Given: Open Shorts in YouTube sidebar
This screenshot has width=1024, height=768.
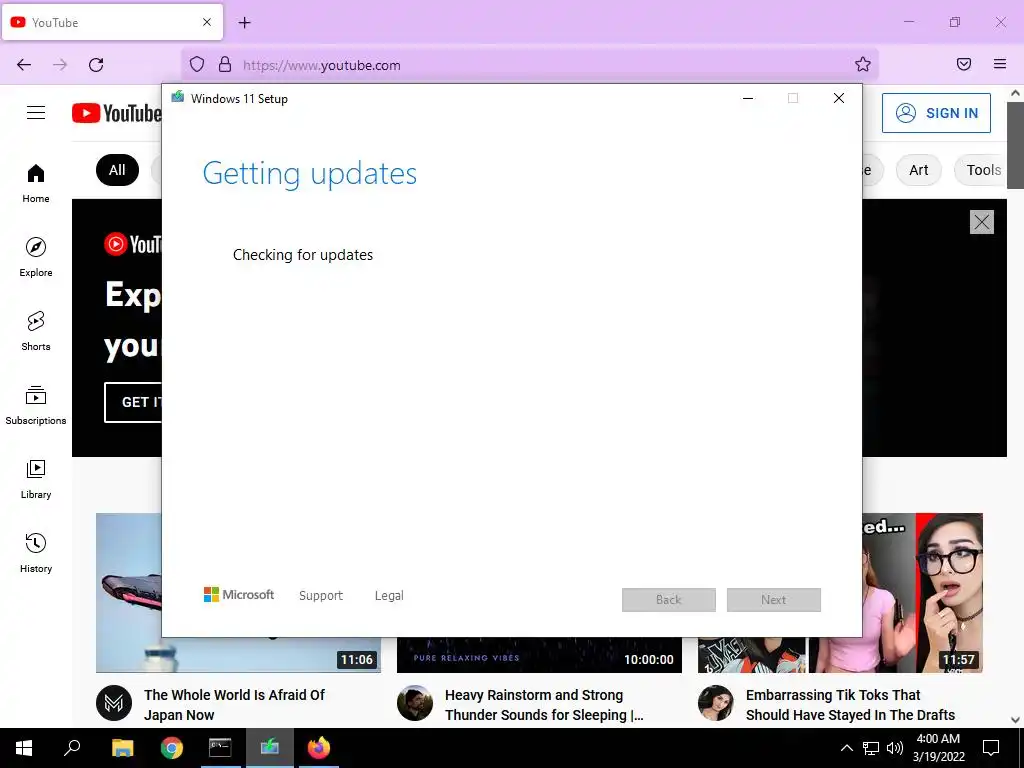Looking at the screenshot, I should point(36,331).
